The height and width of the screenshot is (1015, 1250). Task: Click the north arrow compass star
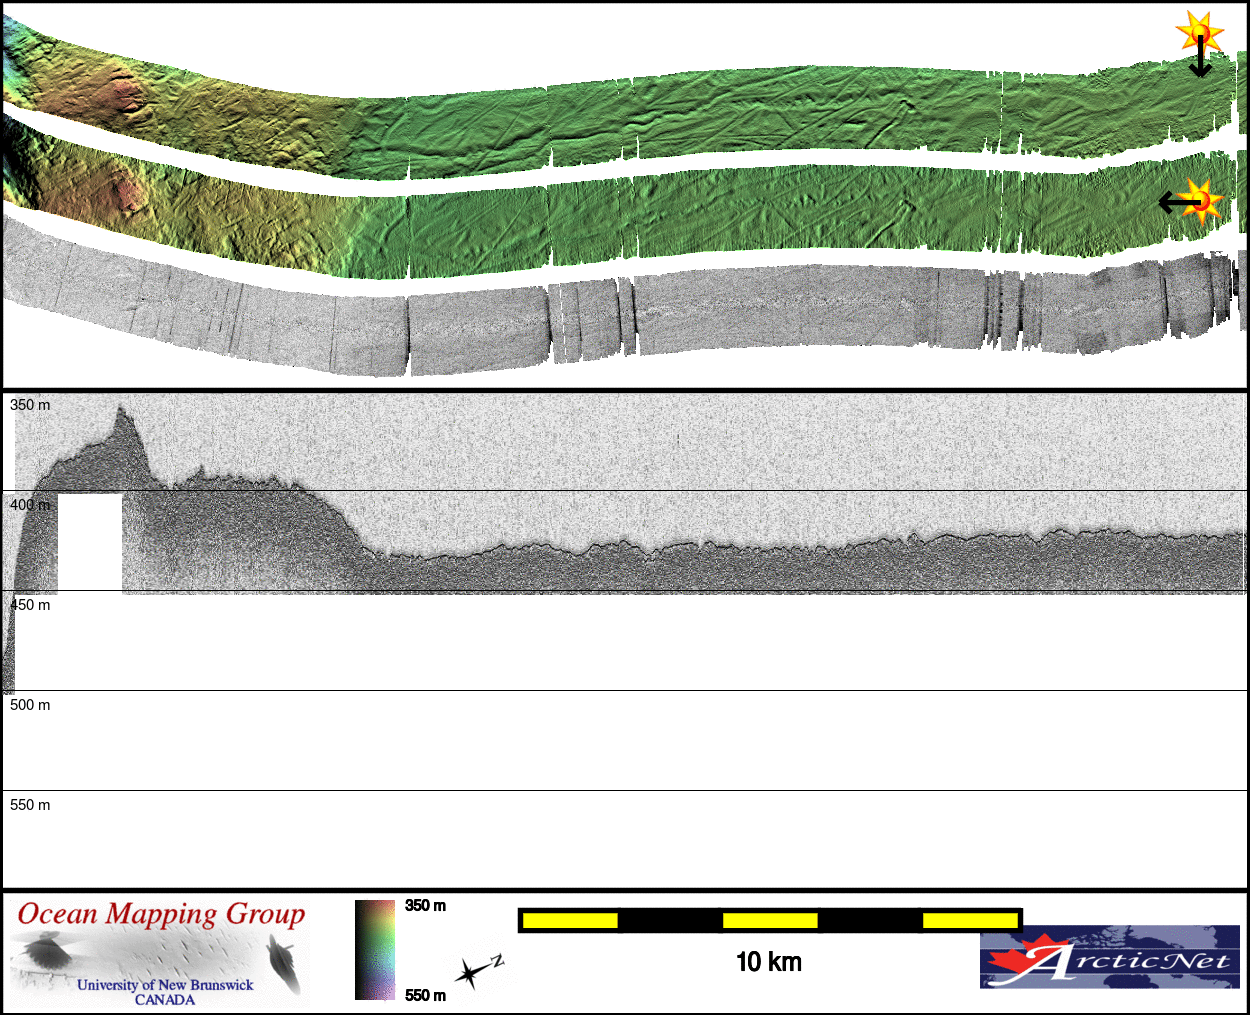point(470,973)
